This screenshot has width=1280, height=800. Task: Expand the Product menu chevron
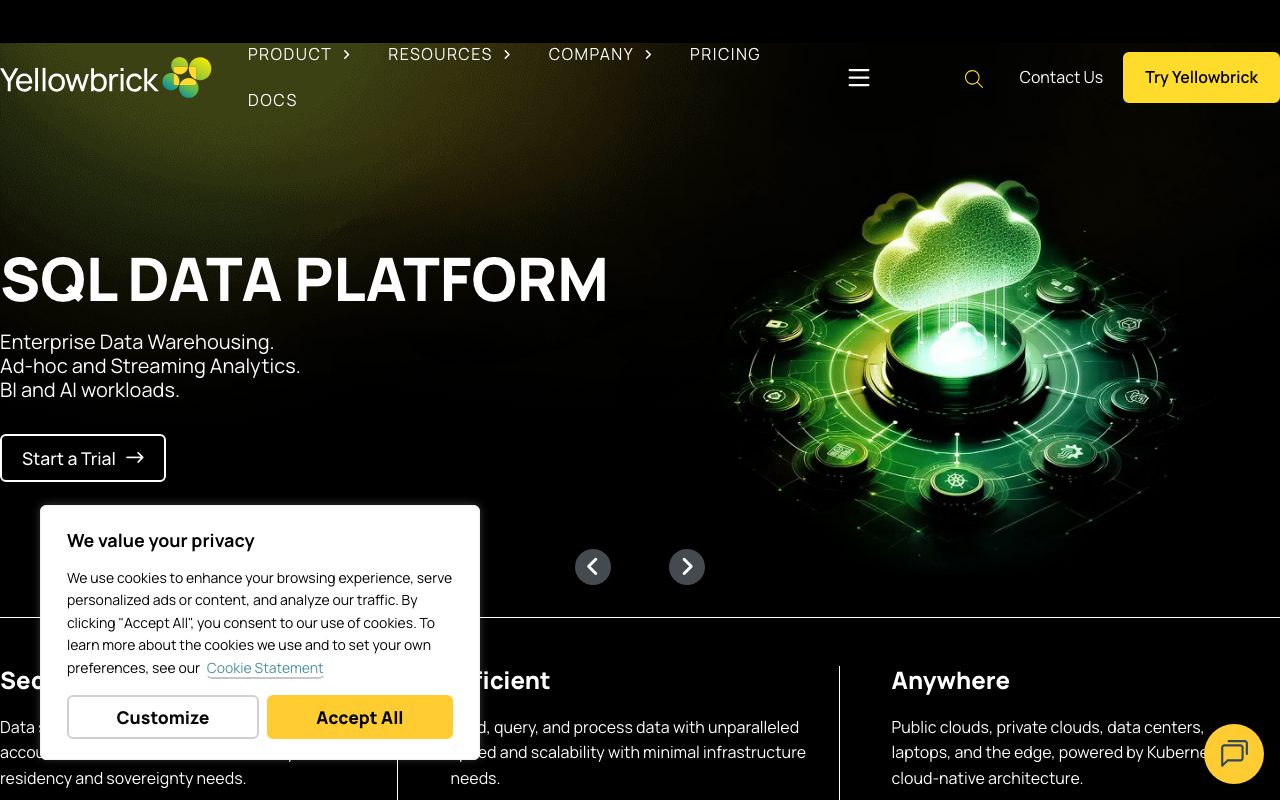tap(347, 54)
